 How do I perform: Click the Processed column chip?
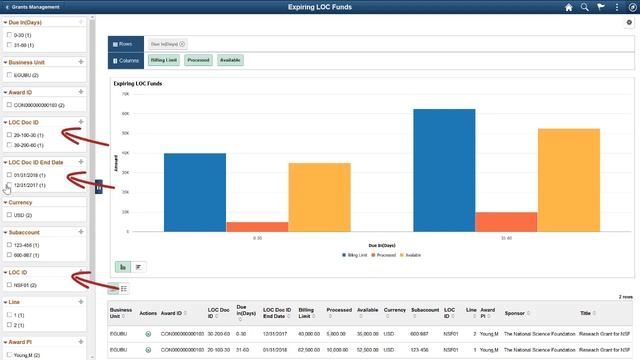[198, 60]
